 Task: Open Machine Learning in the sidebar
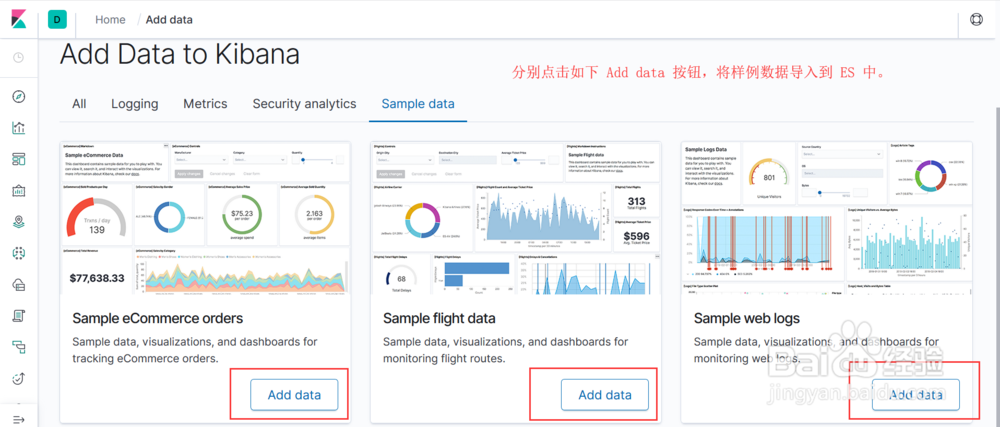point(19,253)
